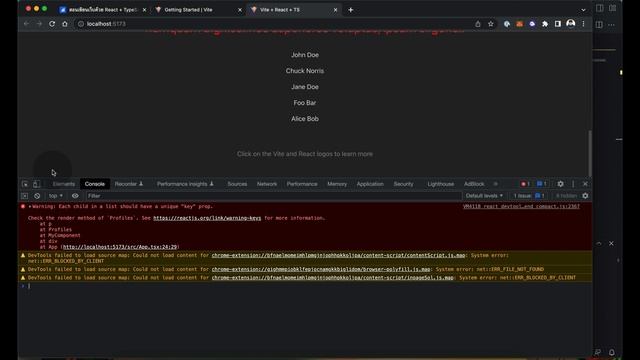Expand the key prop warning message
This screenshot has height=360, width=640.
(30, 207)
